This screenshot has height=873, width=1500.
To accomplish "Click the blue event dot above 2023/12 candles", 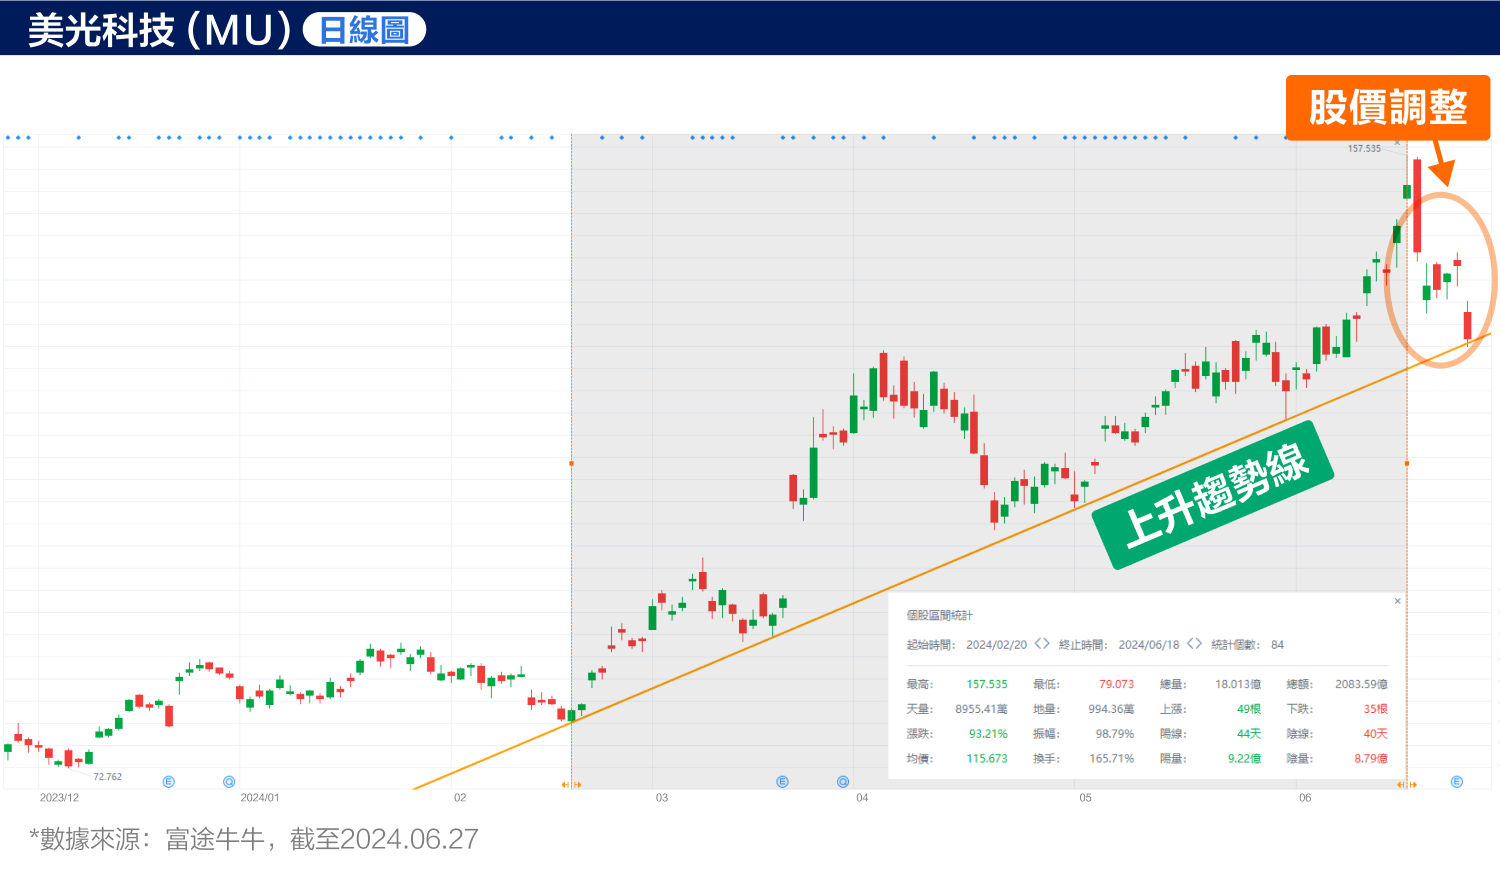I will pos(78,138).
